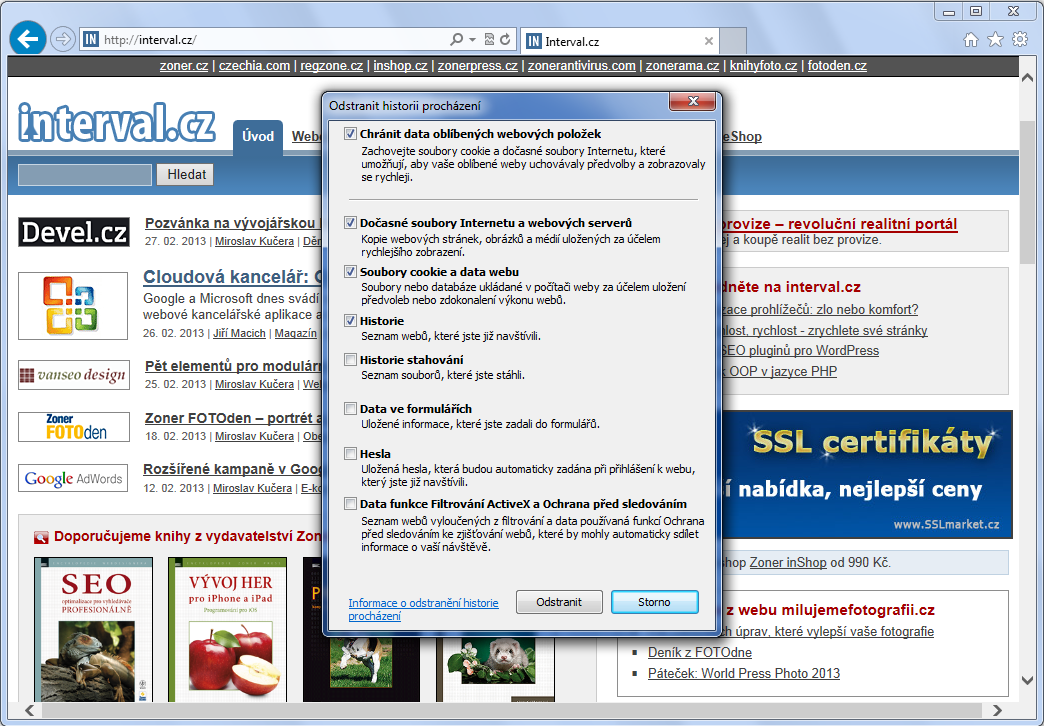Click the site favicon in address bar
The height and width of the screenshot is (726, 1044).
pyautogui.click(x=91, y=39)
